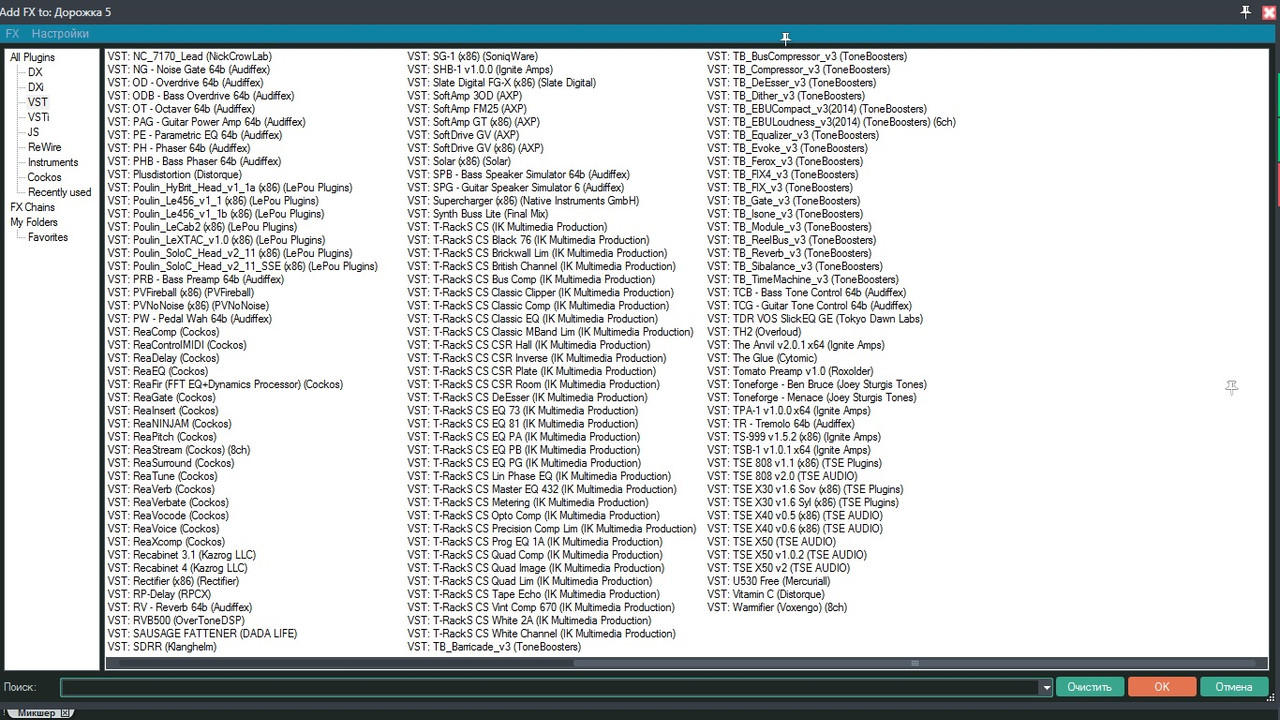Select VST: Supercharger (x86) Native Instruments
The height and width of the screenshot is (720, 1280).
tap(524, 200)
